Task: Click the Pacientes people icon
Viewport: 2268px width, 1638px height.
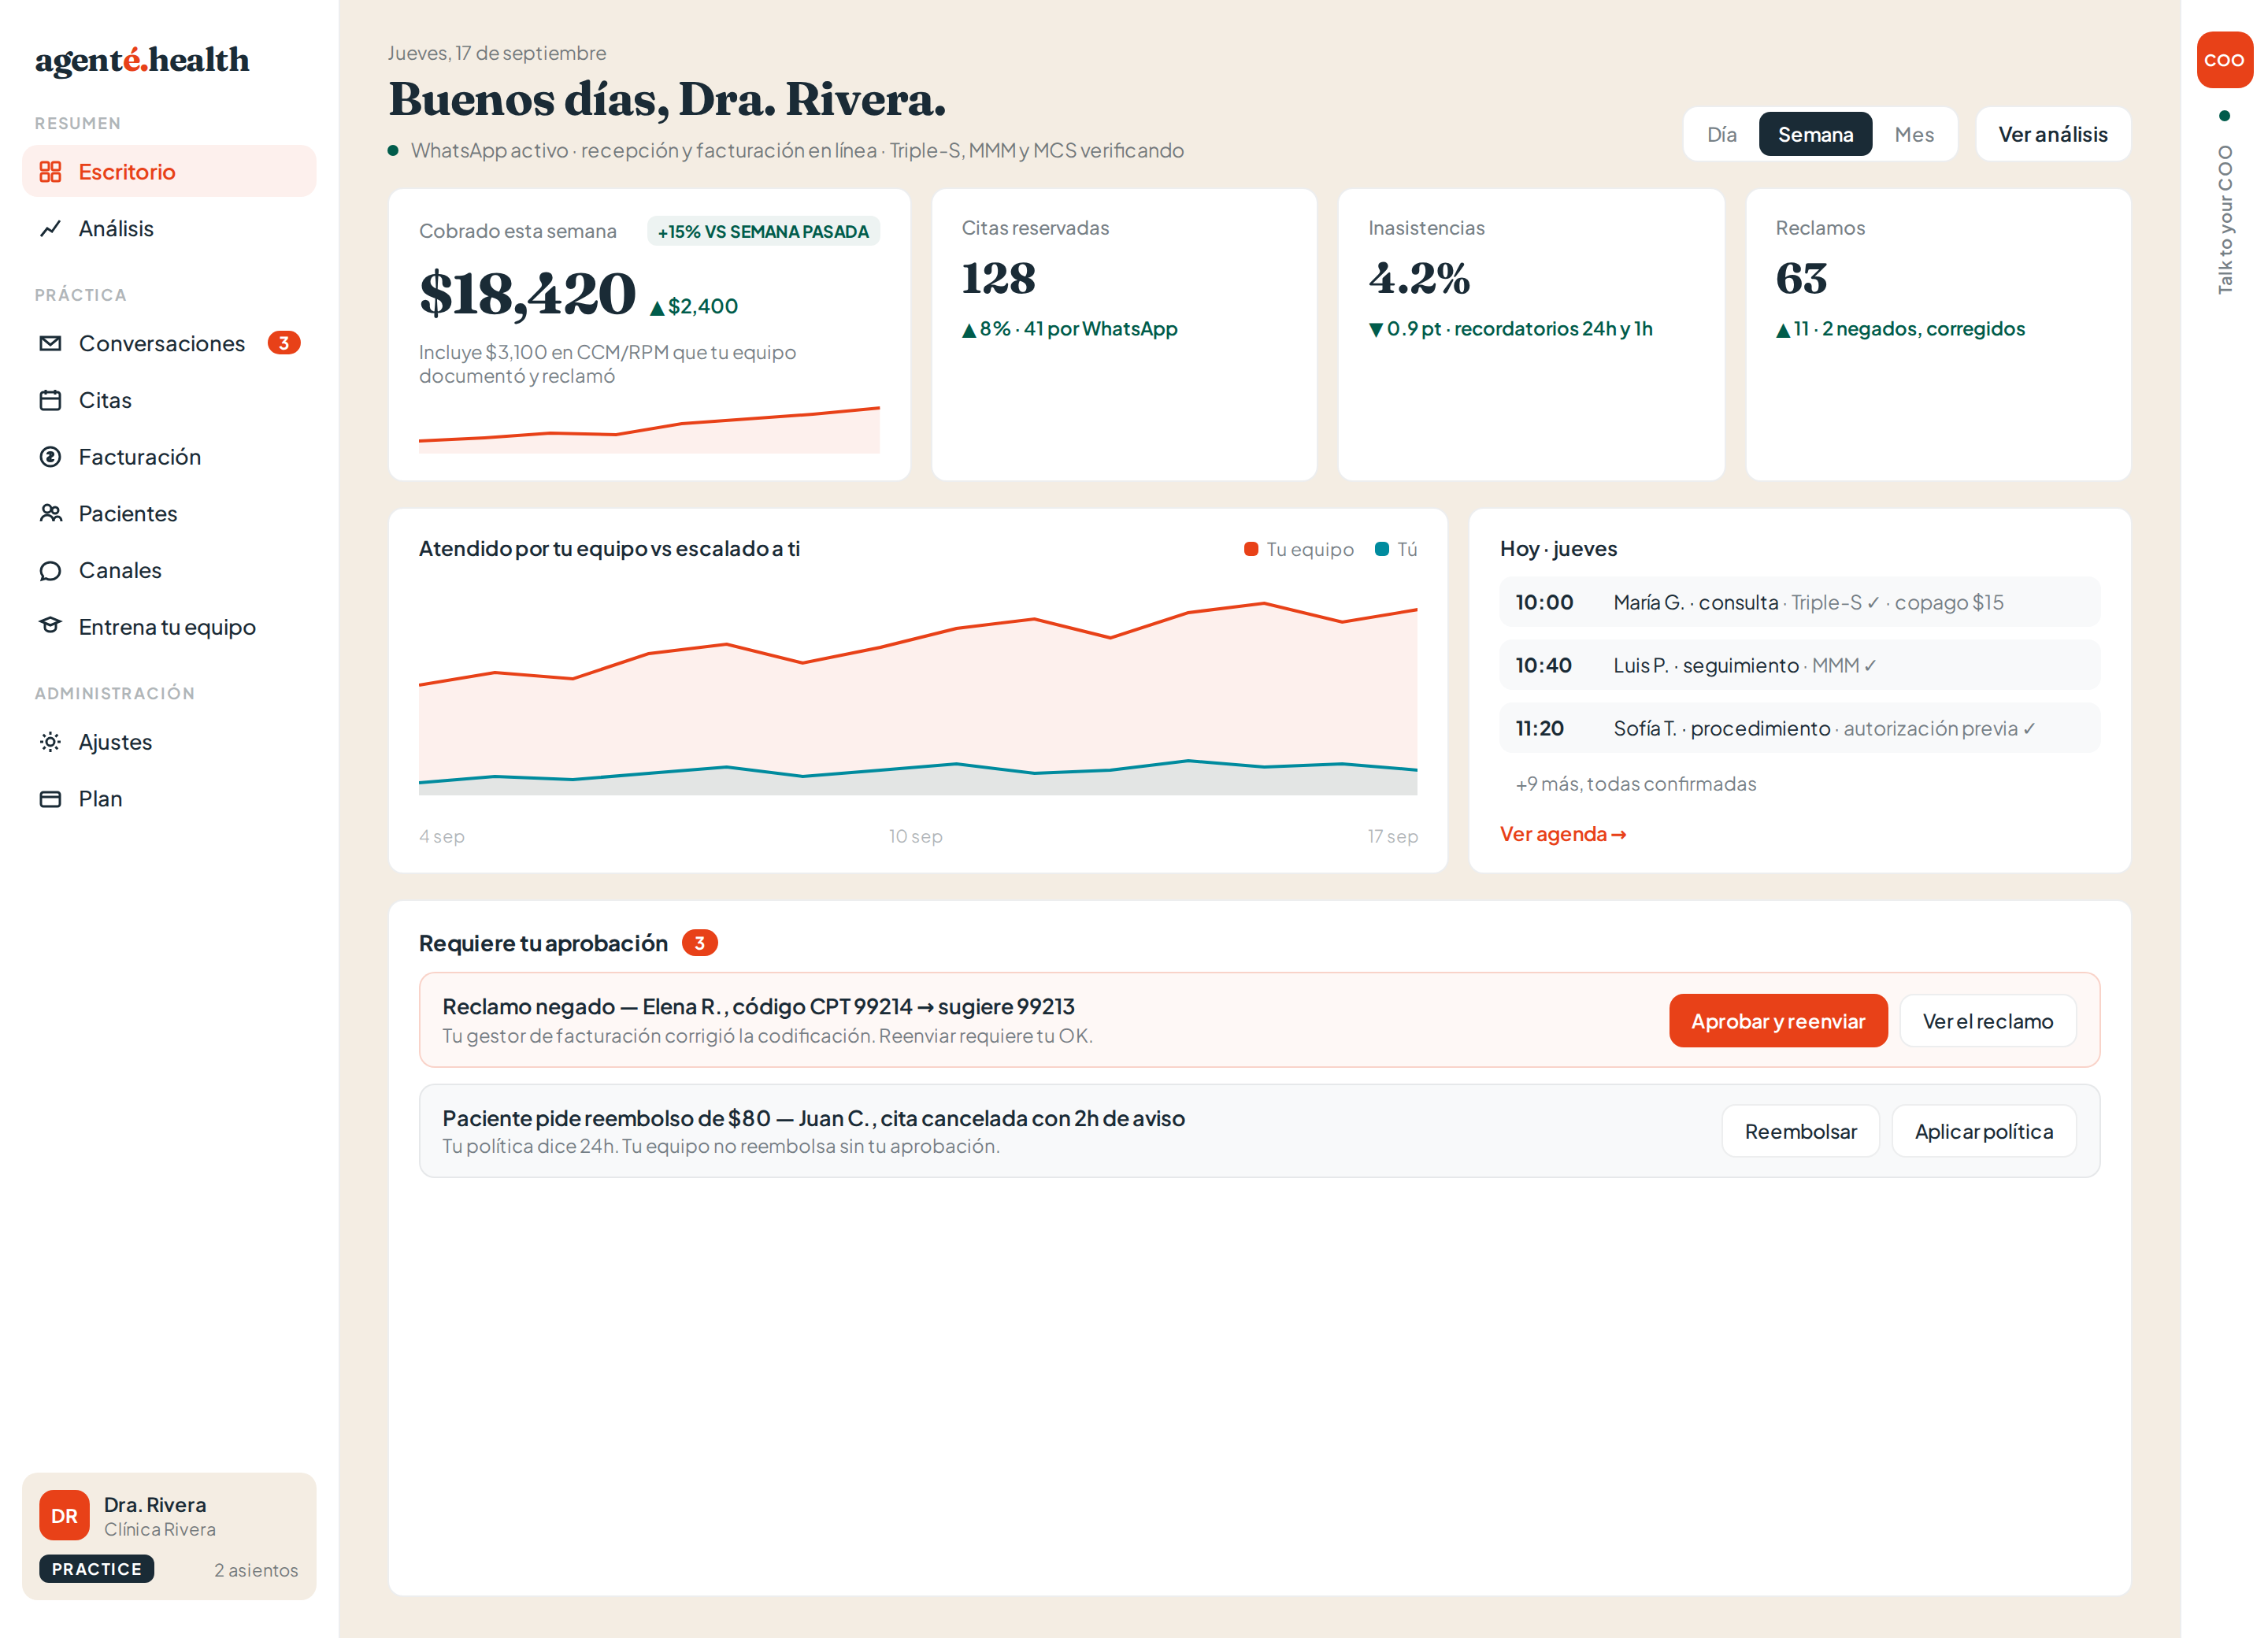Action: pyautogui.click(x=50, y=513)
